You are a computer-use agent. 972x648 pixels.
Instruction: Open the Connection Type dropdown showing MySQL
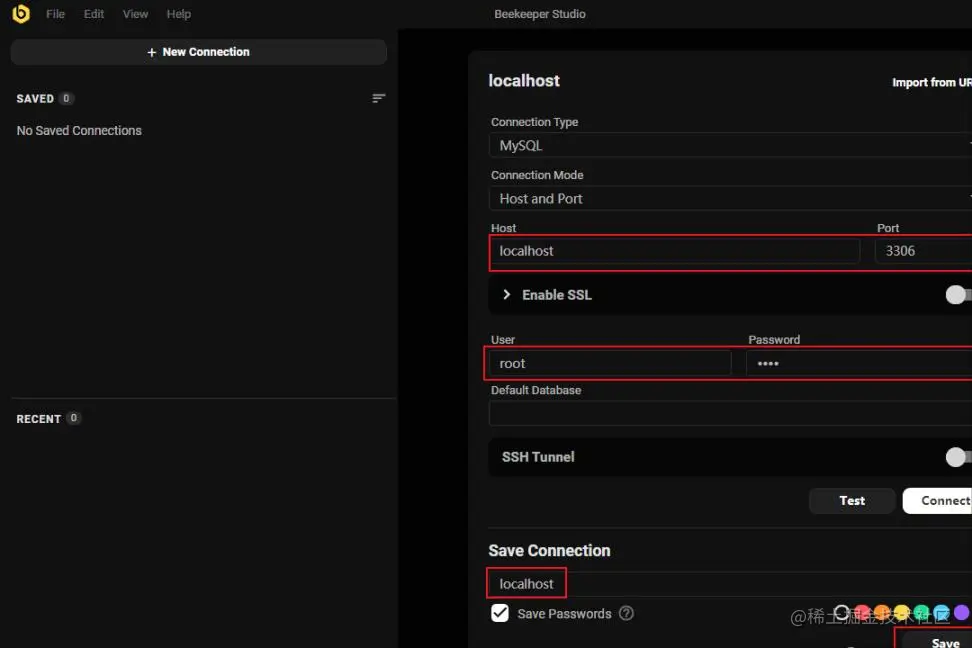(x=730, y=145)
